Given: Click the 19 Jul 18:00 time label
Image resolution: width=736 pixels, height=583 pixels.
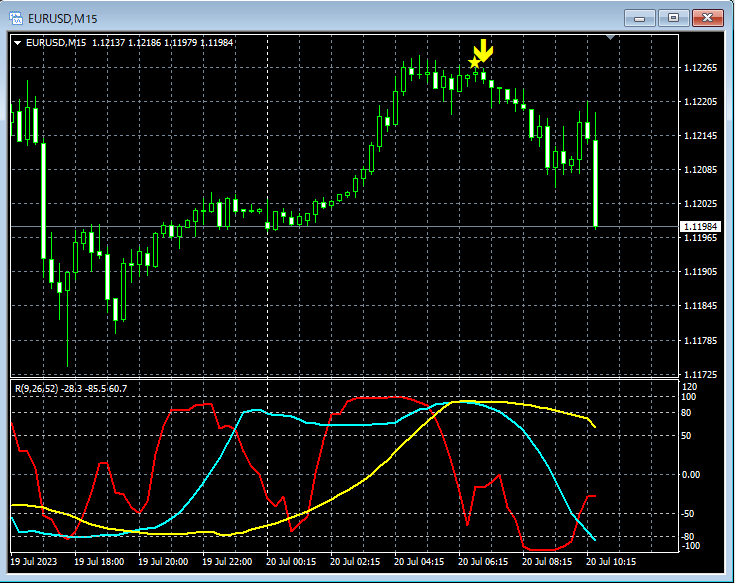Looking at the screenshot, I should coord(99,562).
